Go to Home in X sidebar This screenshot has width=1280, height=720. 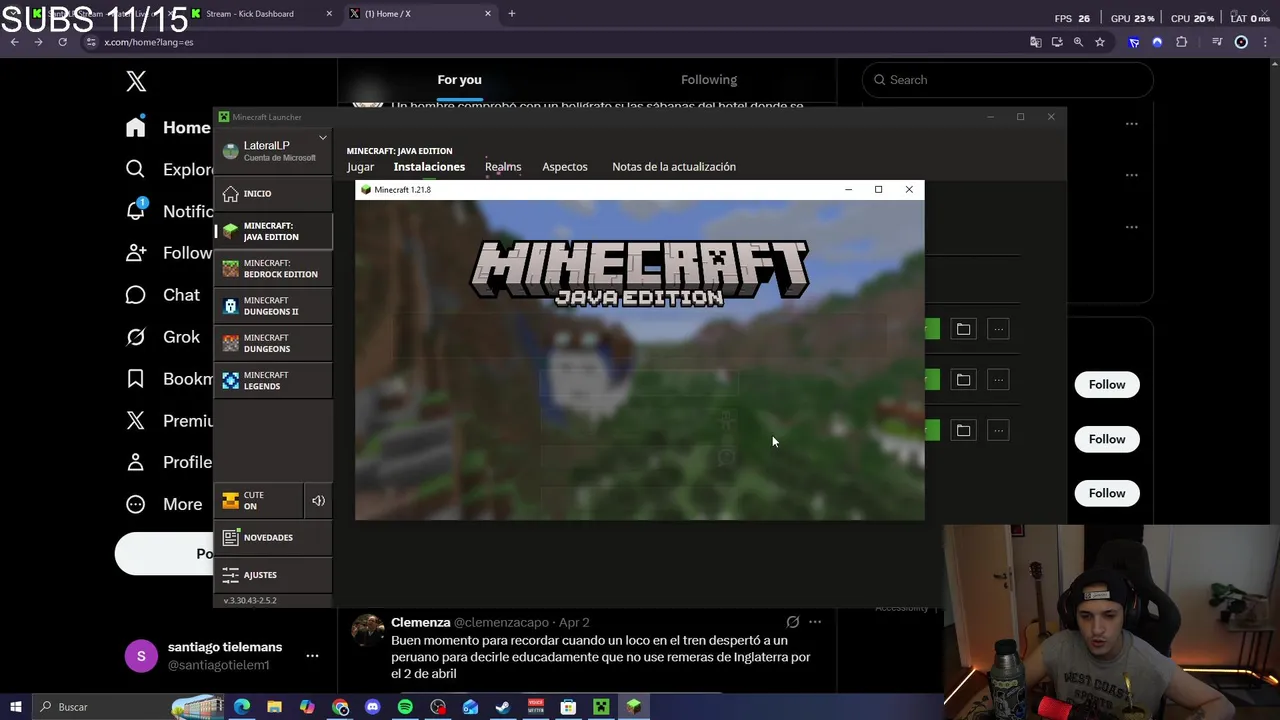click(x=168, y=127)
